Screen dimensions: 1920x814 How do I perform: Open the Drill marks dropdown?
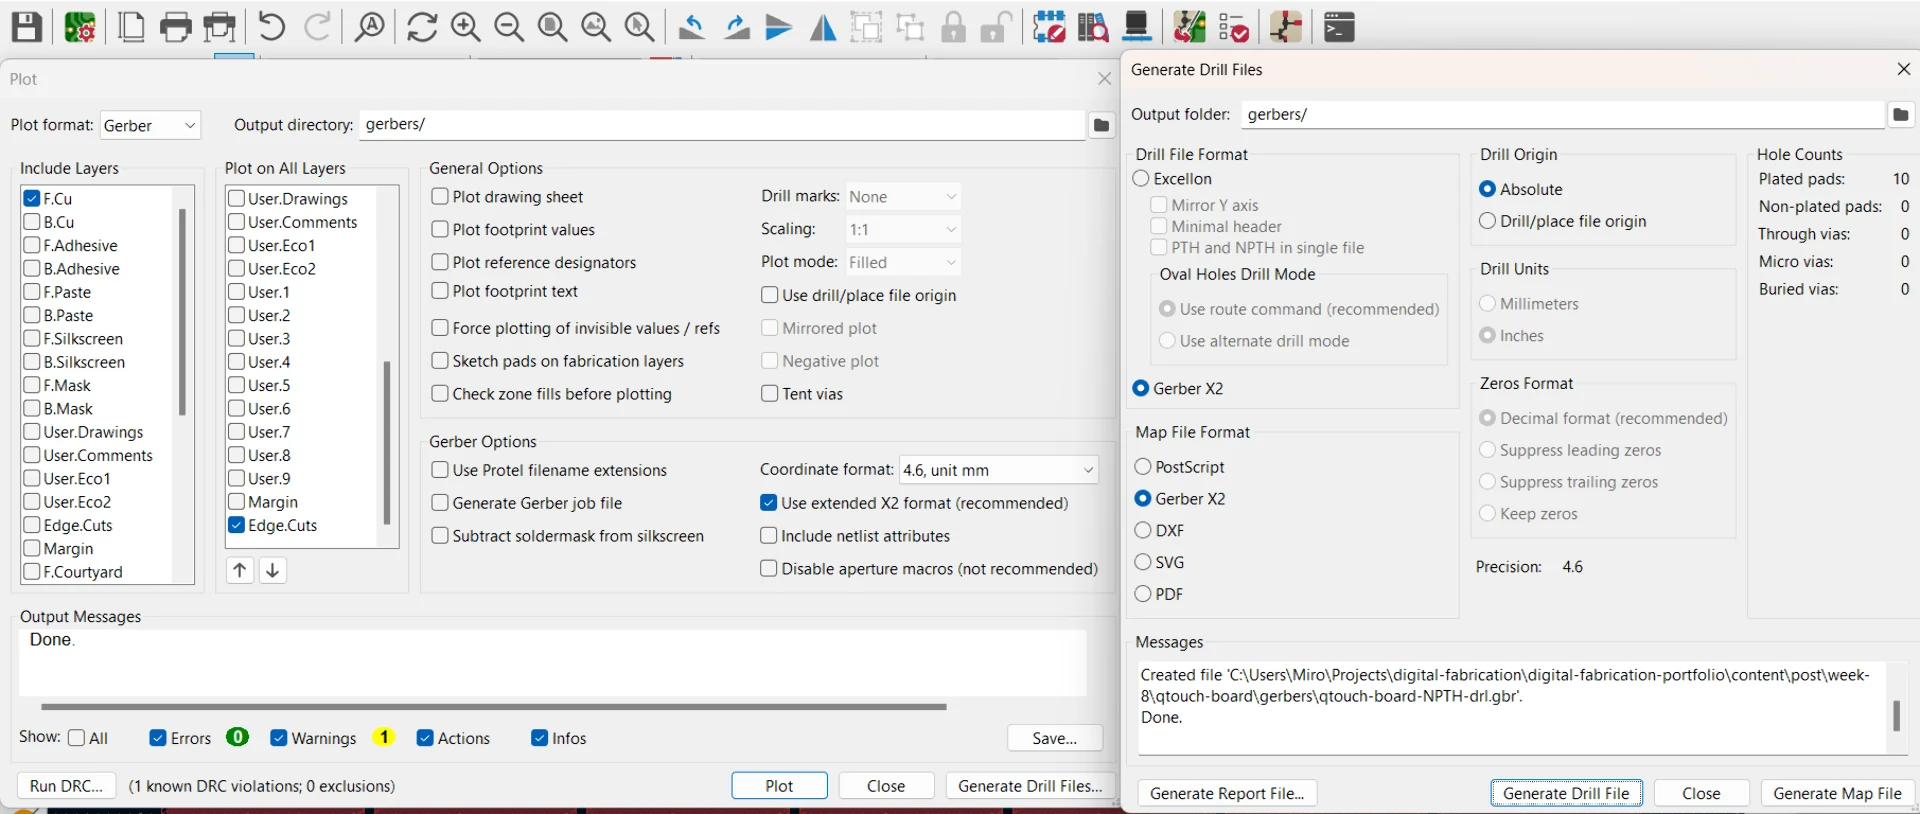[x=903, y=197]
